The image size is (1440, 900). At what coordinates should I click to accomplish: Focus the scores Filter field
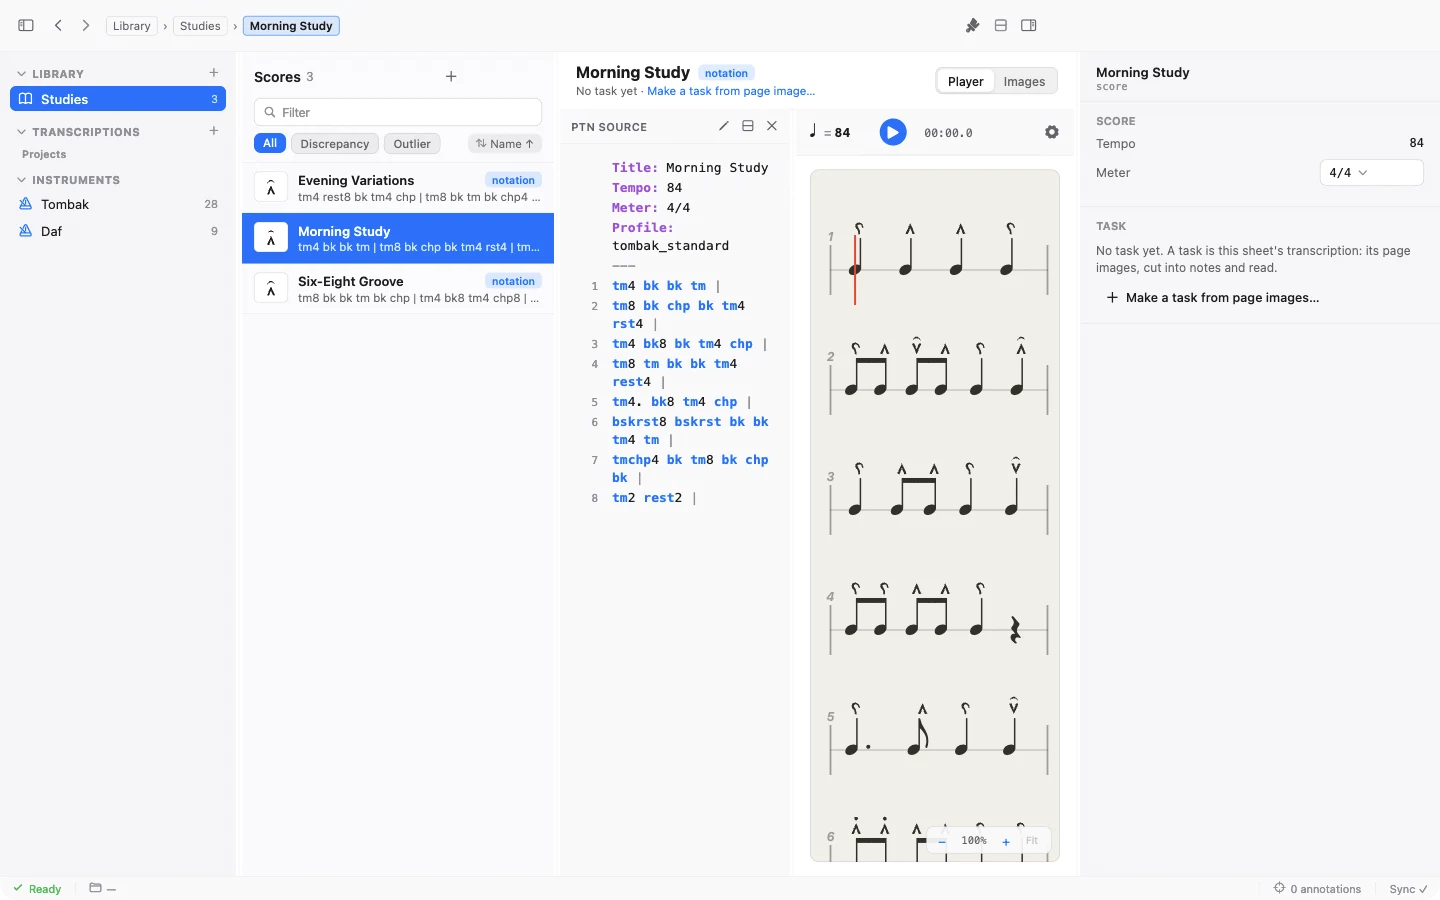(398, 112)
